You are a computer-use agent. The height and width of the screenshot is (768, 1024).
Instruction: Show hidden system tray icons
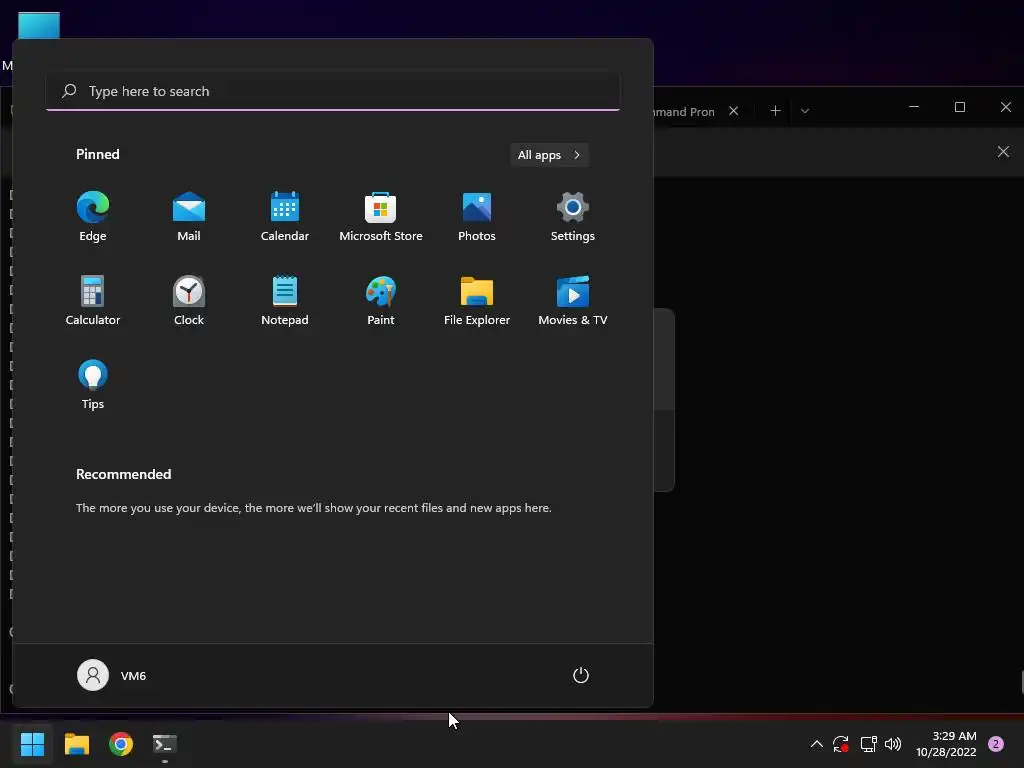[x=816, y=744]
